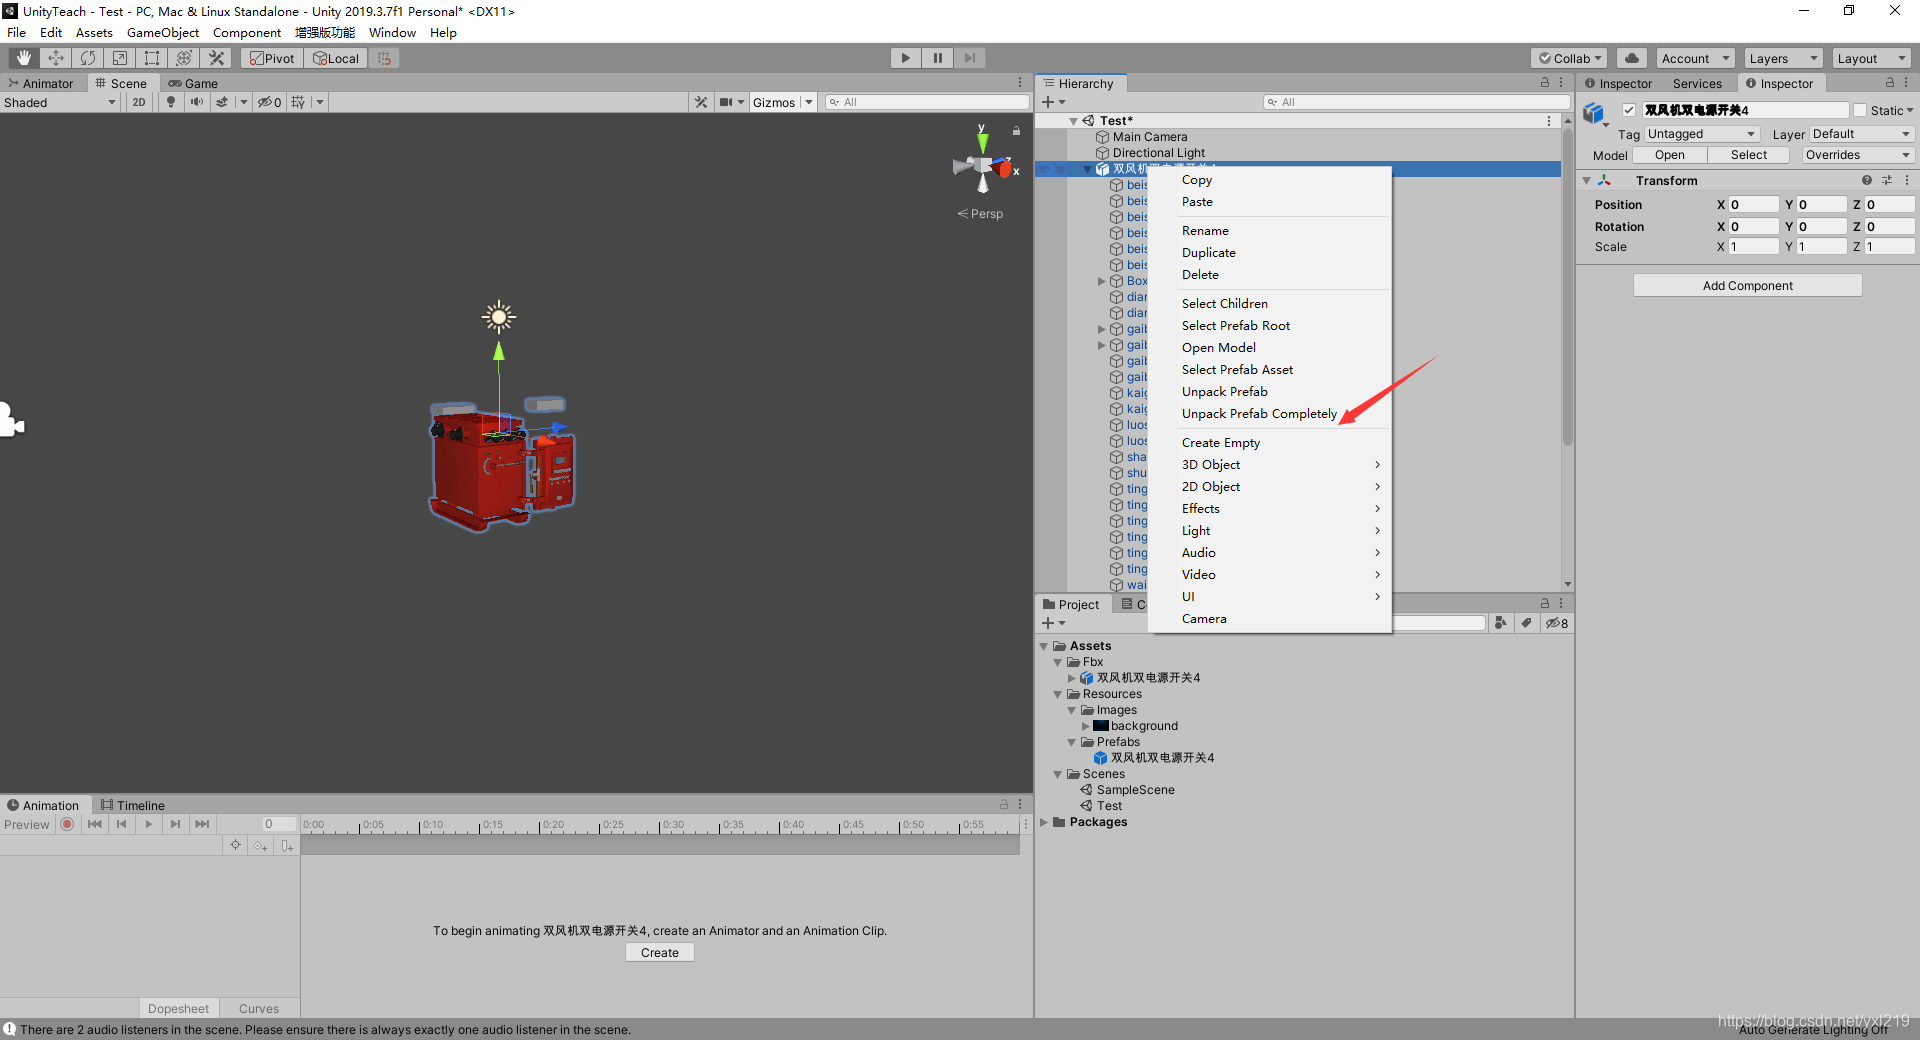Switch to Persp projection label
Viewport: 1920px width, 1040px height.
coord(981,213)
